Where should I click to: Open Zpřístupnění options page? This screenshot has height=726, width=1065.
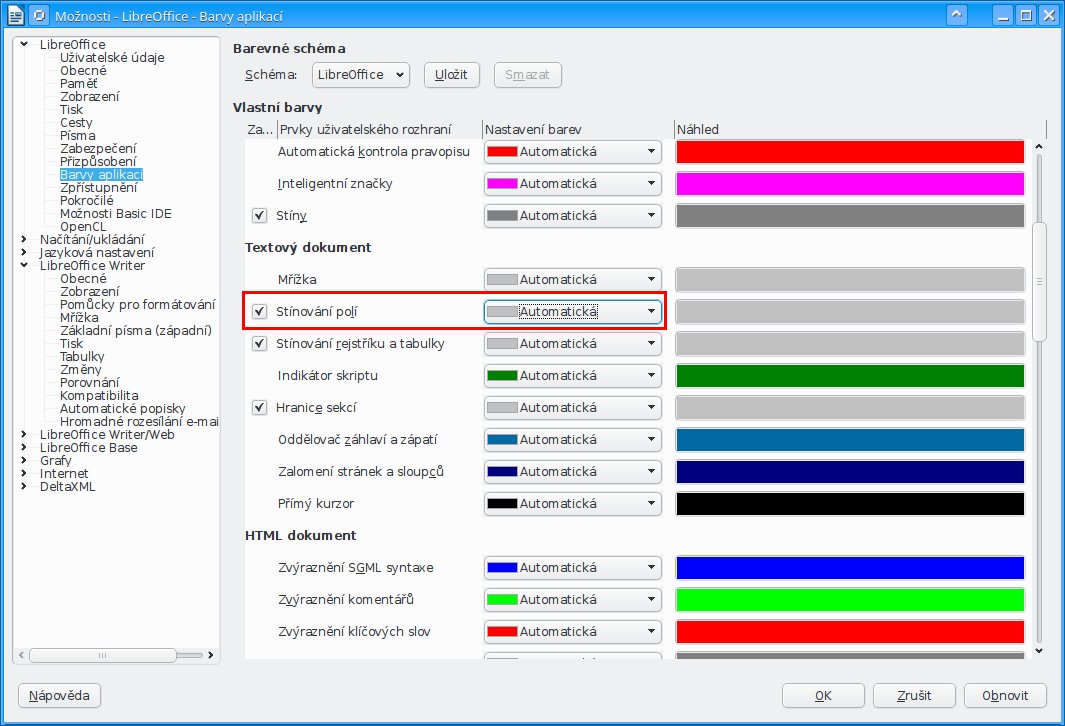pos(98,187)
